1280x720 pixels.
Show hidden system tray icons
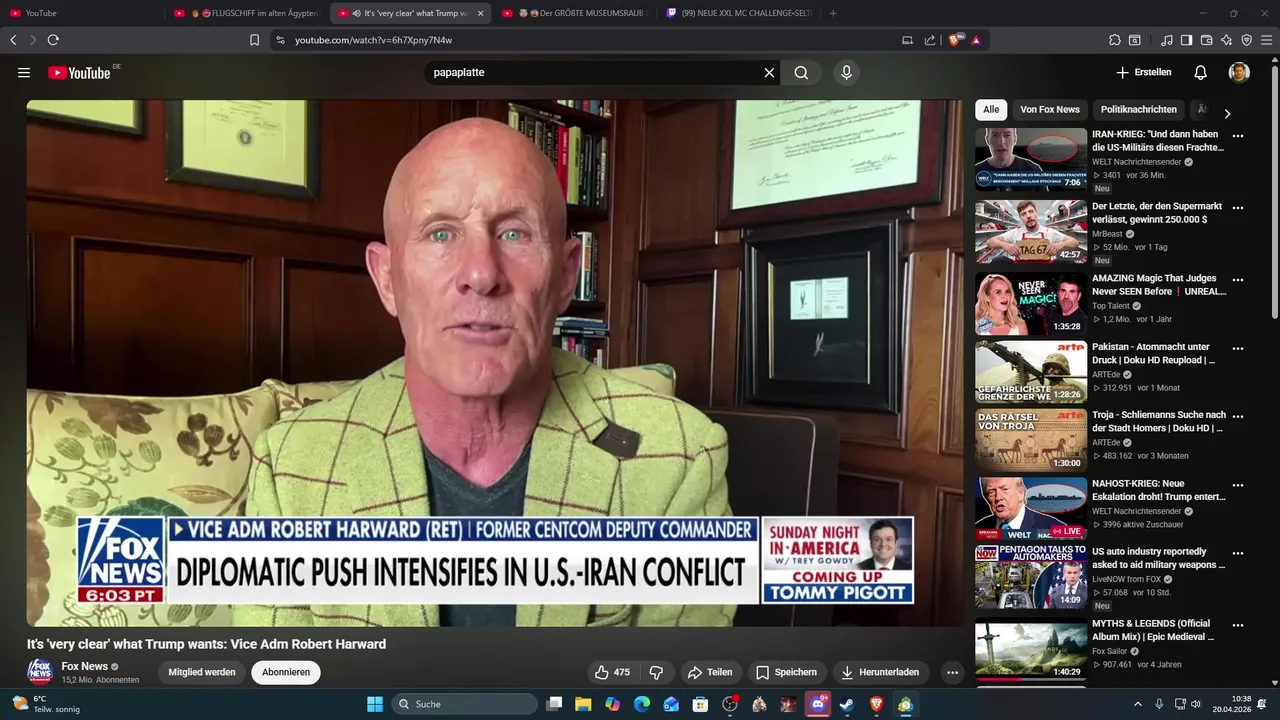point(1138,704)
